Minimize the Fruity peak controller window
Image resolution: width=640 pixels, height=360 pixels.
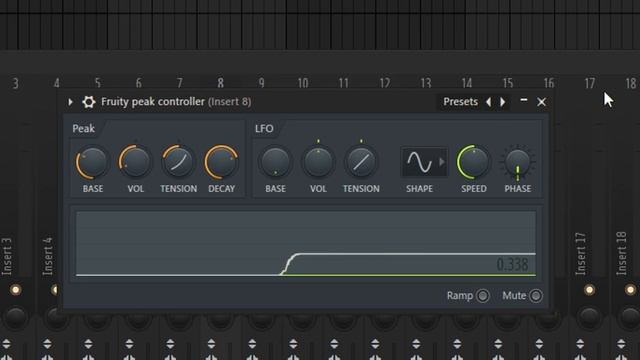524,100
